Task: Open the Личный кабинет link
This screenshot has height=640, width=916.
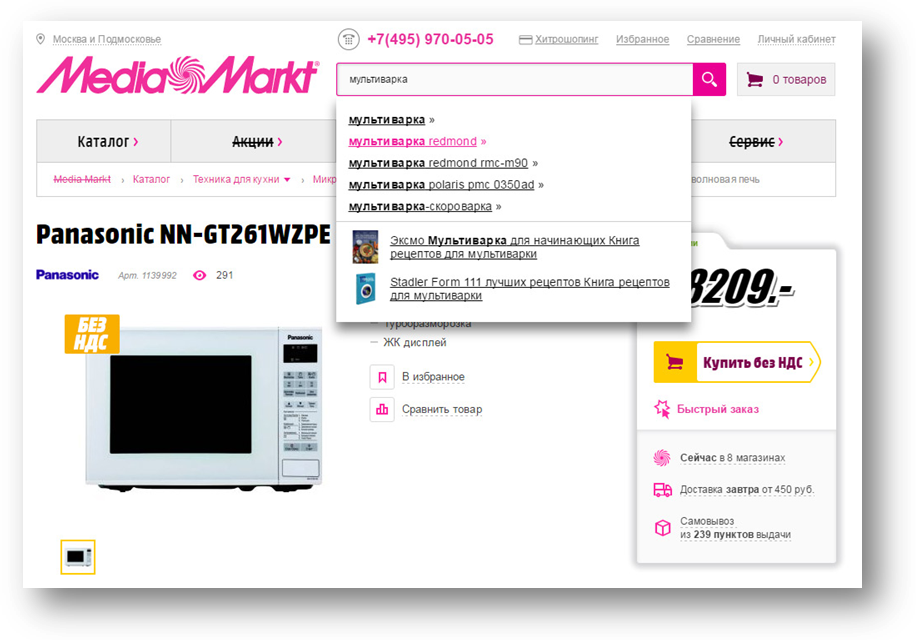Action: point(796,39)
